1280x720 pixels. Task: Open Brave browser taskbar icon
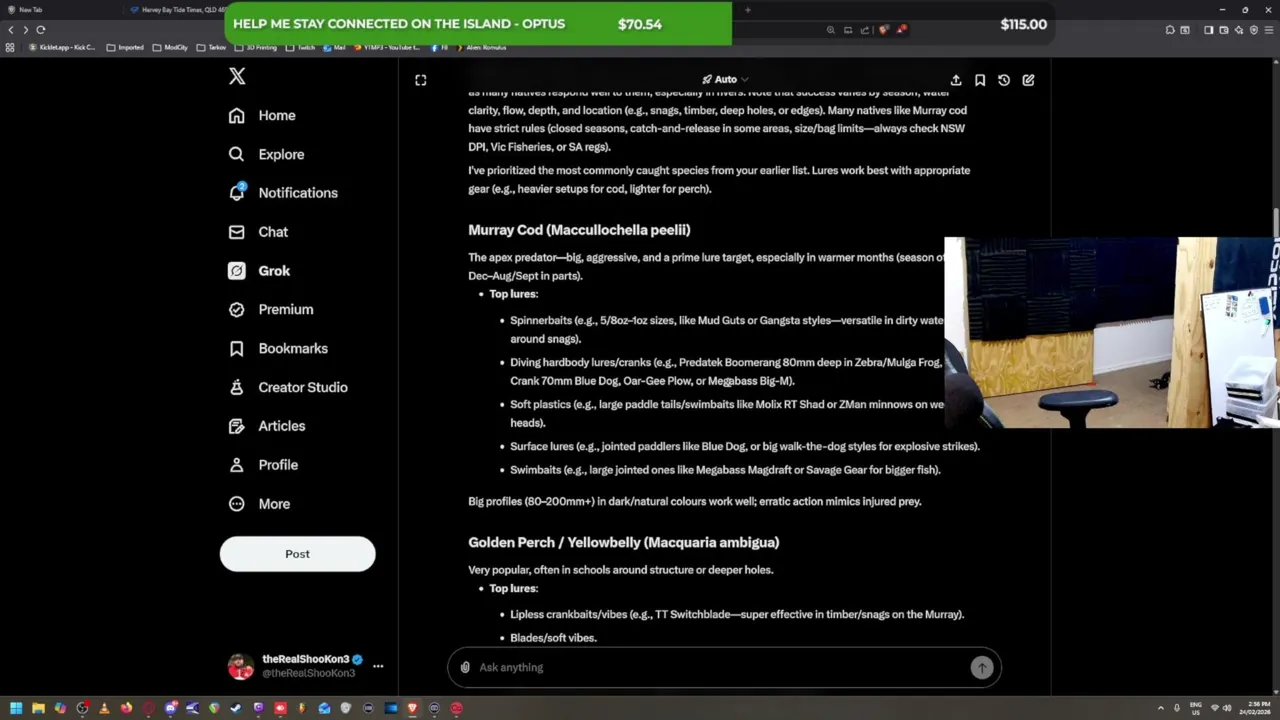point(412,708)
